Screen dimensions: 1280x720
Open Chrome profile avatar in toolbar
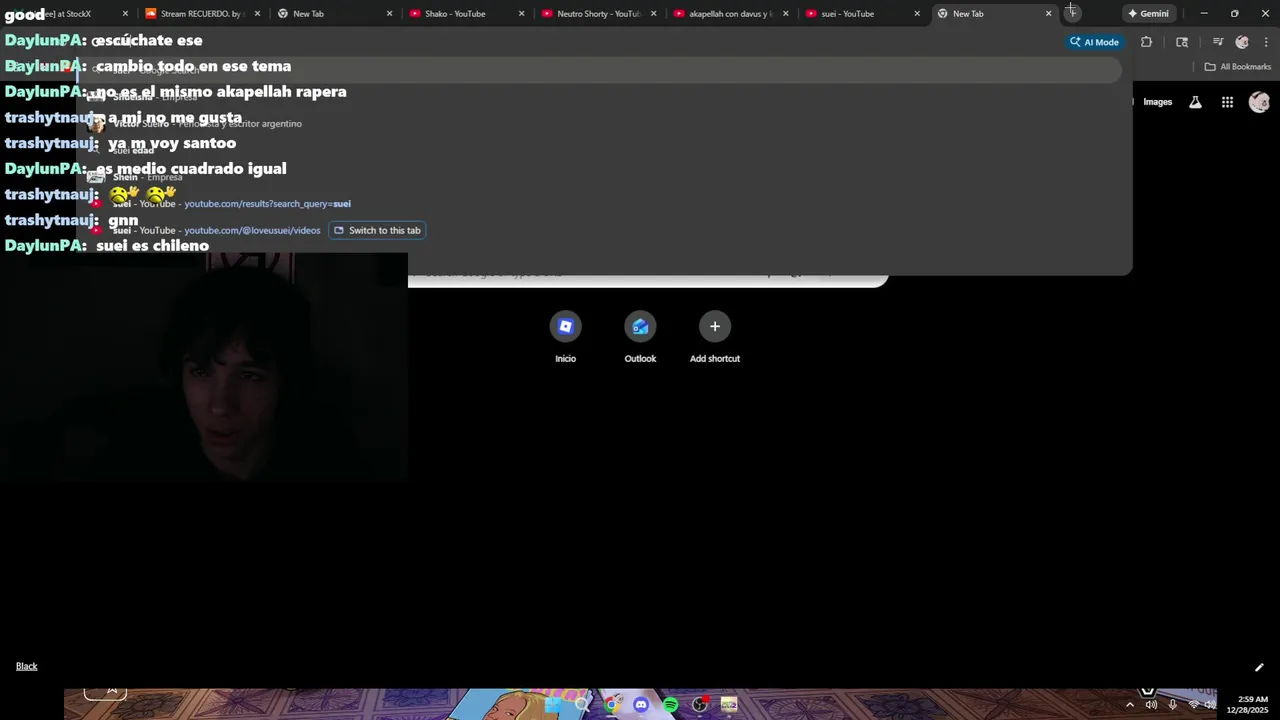[1242, 42]
